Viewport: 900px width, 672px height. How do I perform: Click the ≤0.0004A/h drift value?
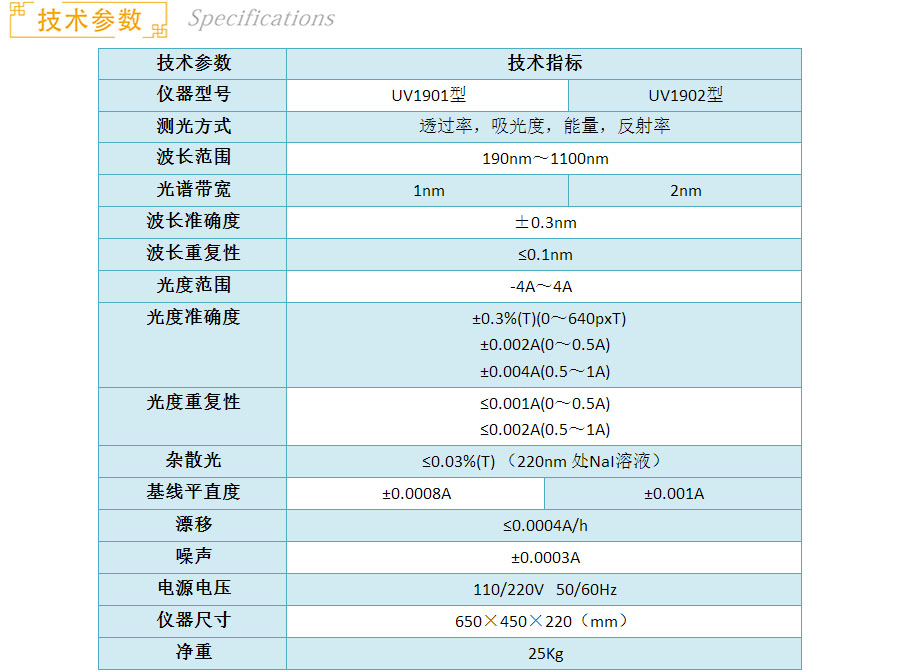[x=544, y=525]
